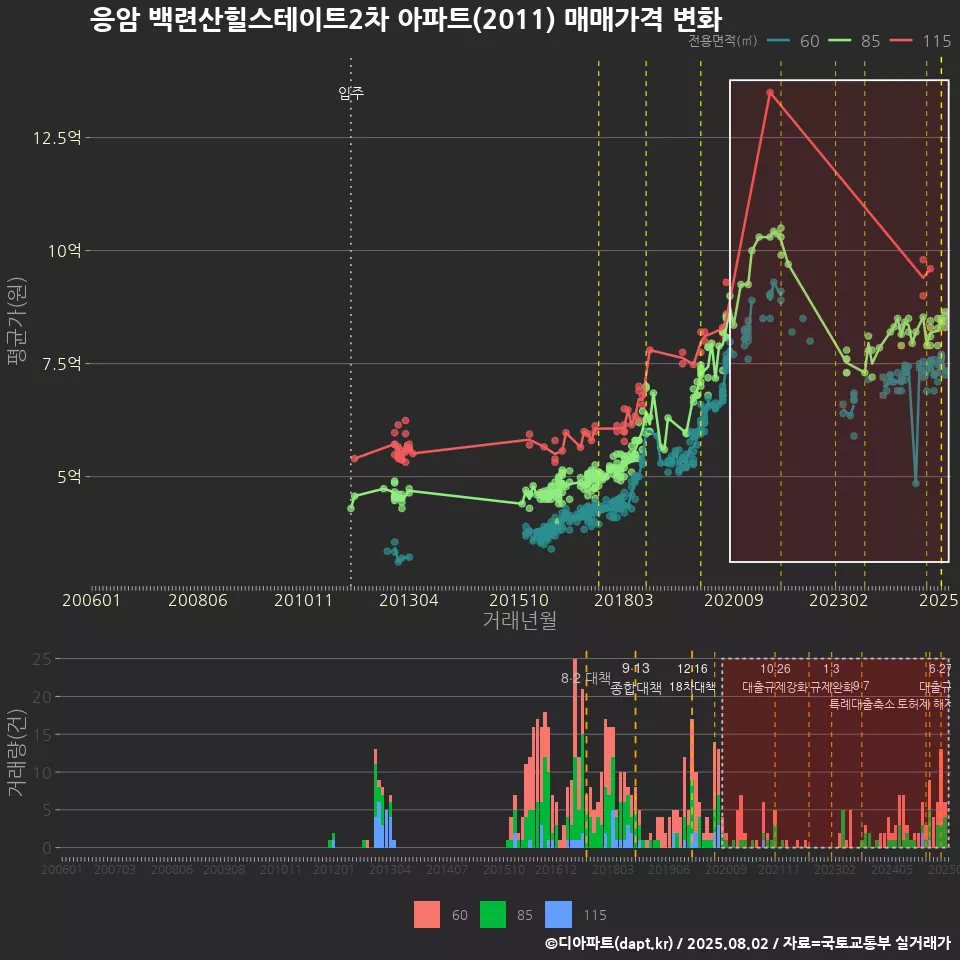Viewport: 960px width, 960px height.
Task: Click the lowest dip point of the teal 60 line
Action: (916, 483)
